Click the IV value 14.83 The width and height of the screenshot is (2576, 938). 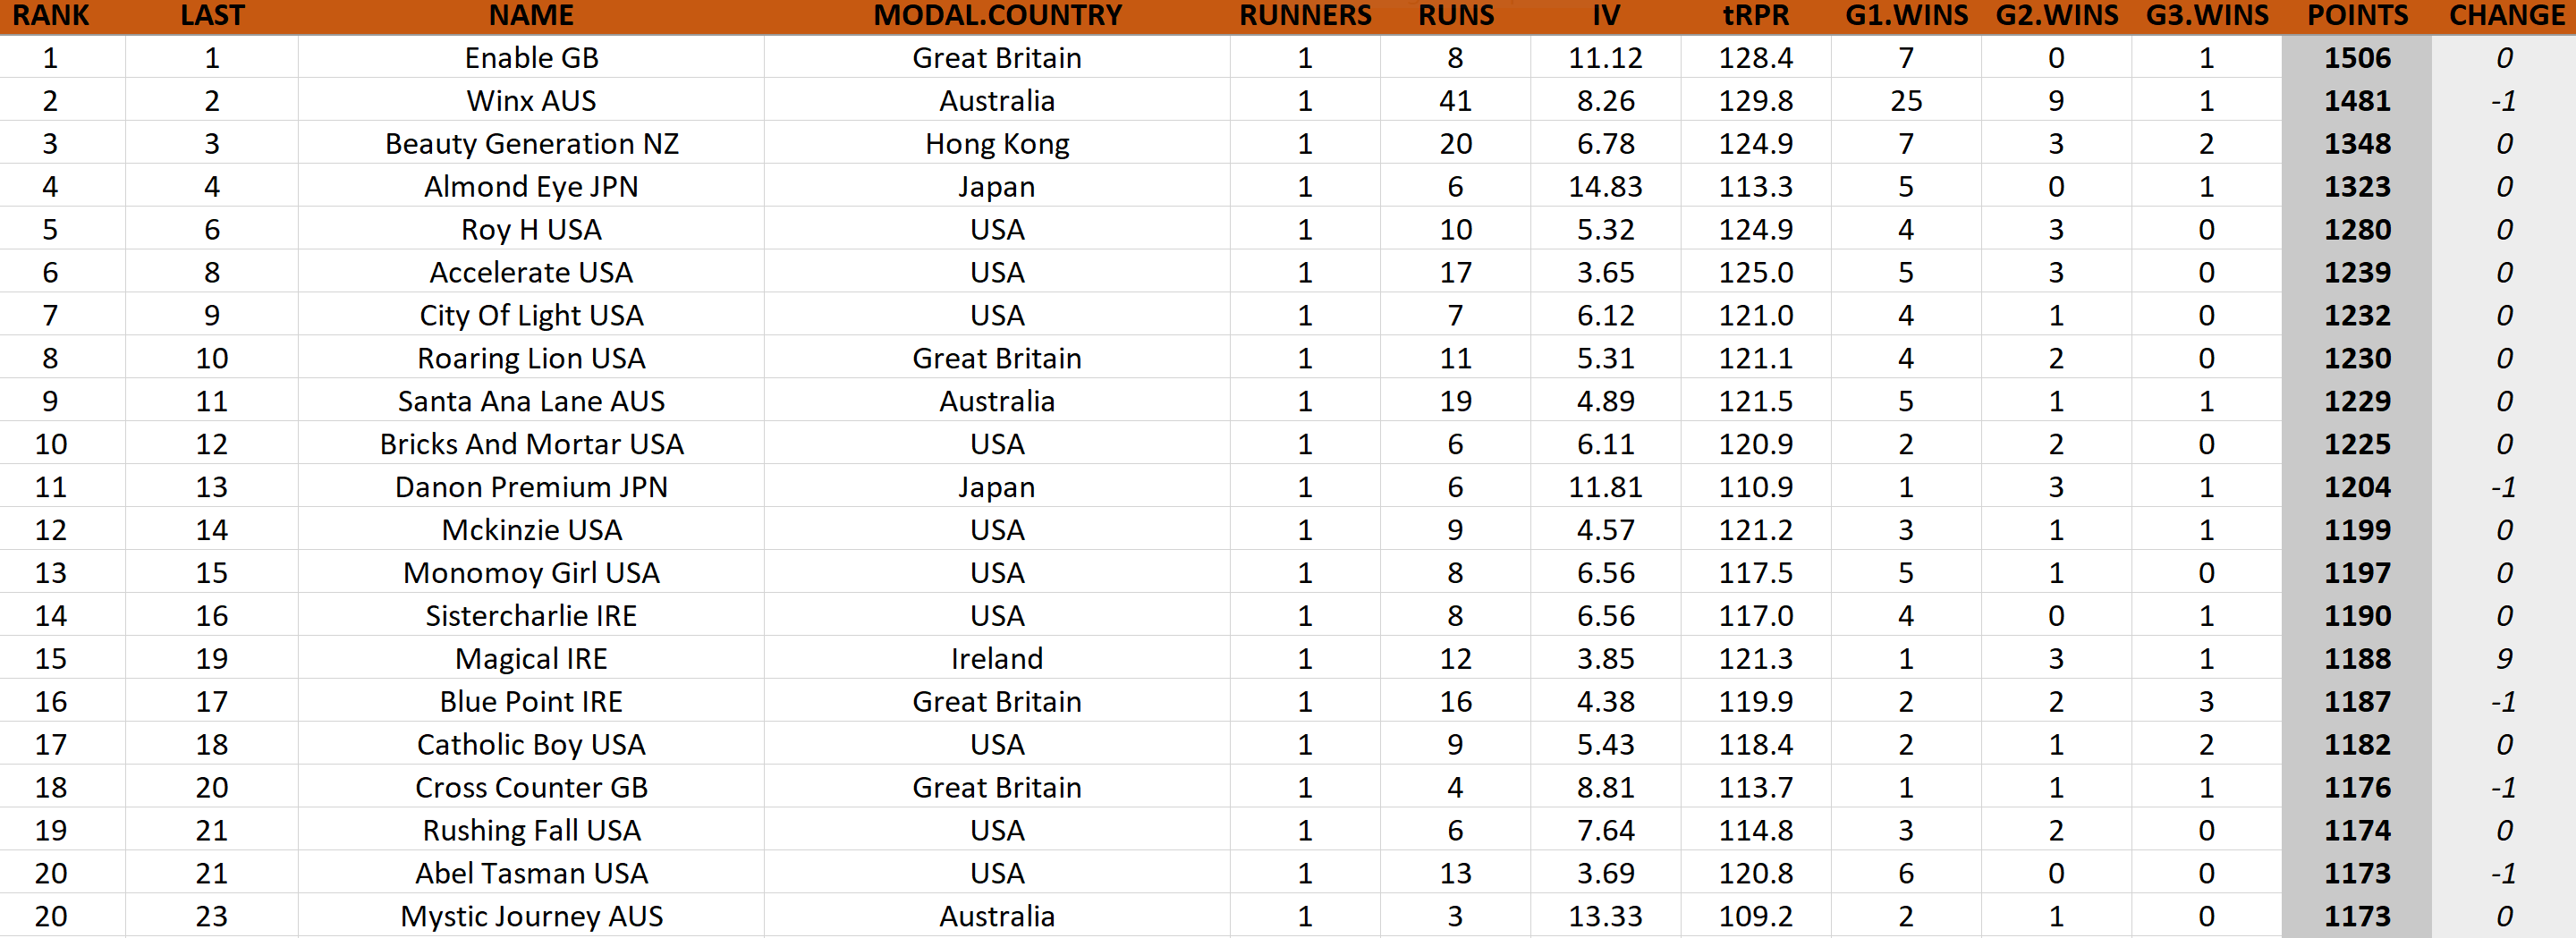(x=1605, y=187)
